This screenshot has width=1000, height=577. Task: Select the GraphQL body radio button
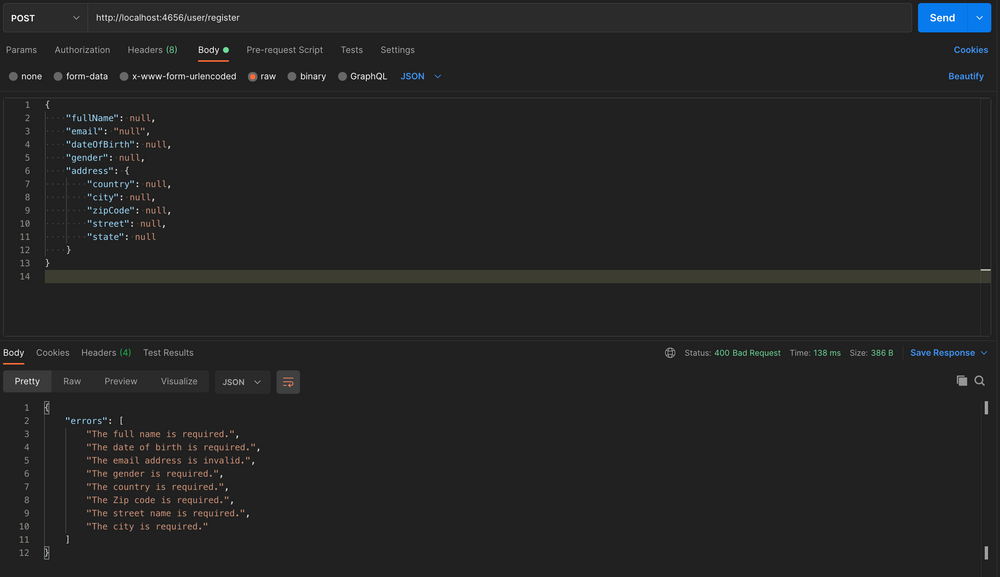point(342,77)
